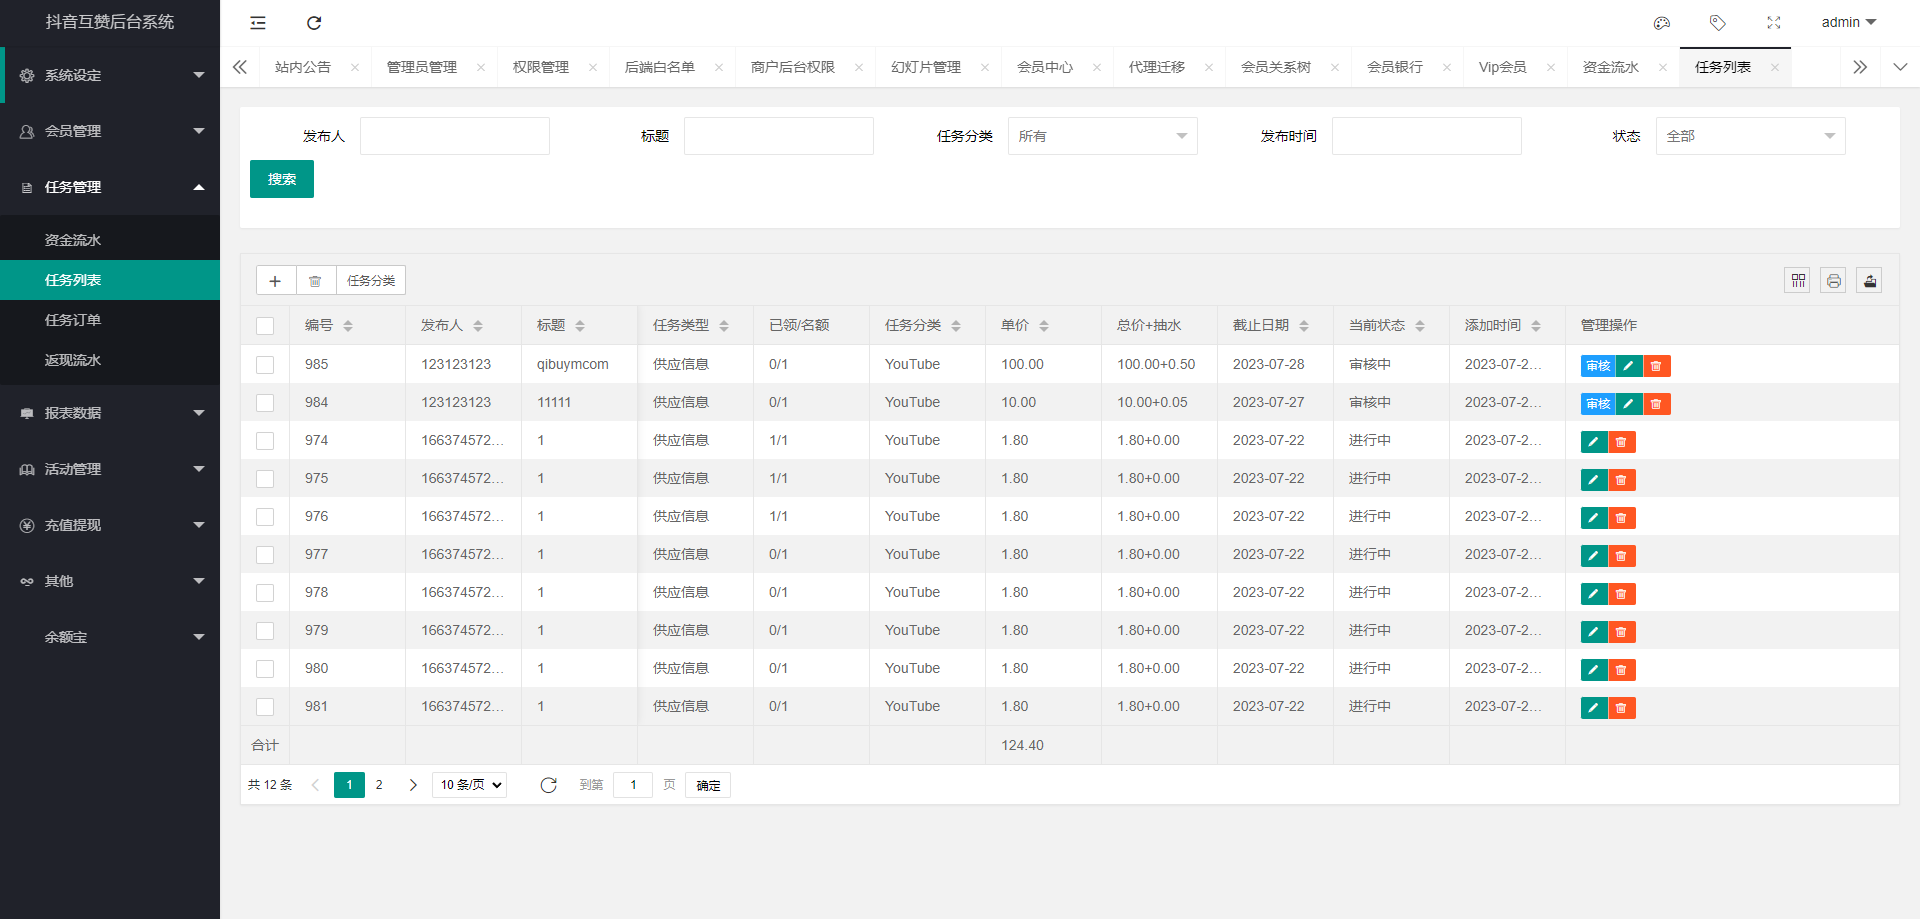Image resolution: width=1920 pixels, height=919 pixels.
Task: Click the add (plus) button above table
Action: (275, 281)
